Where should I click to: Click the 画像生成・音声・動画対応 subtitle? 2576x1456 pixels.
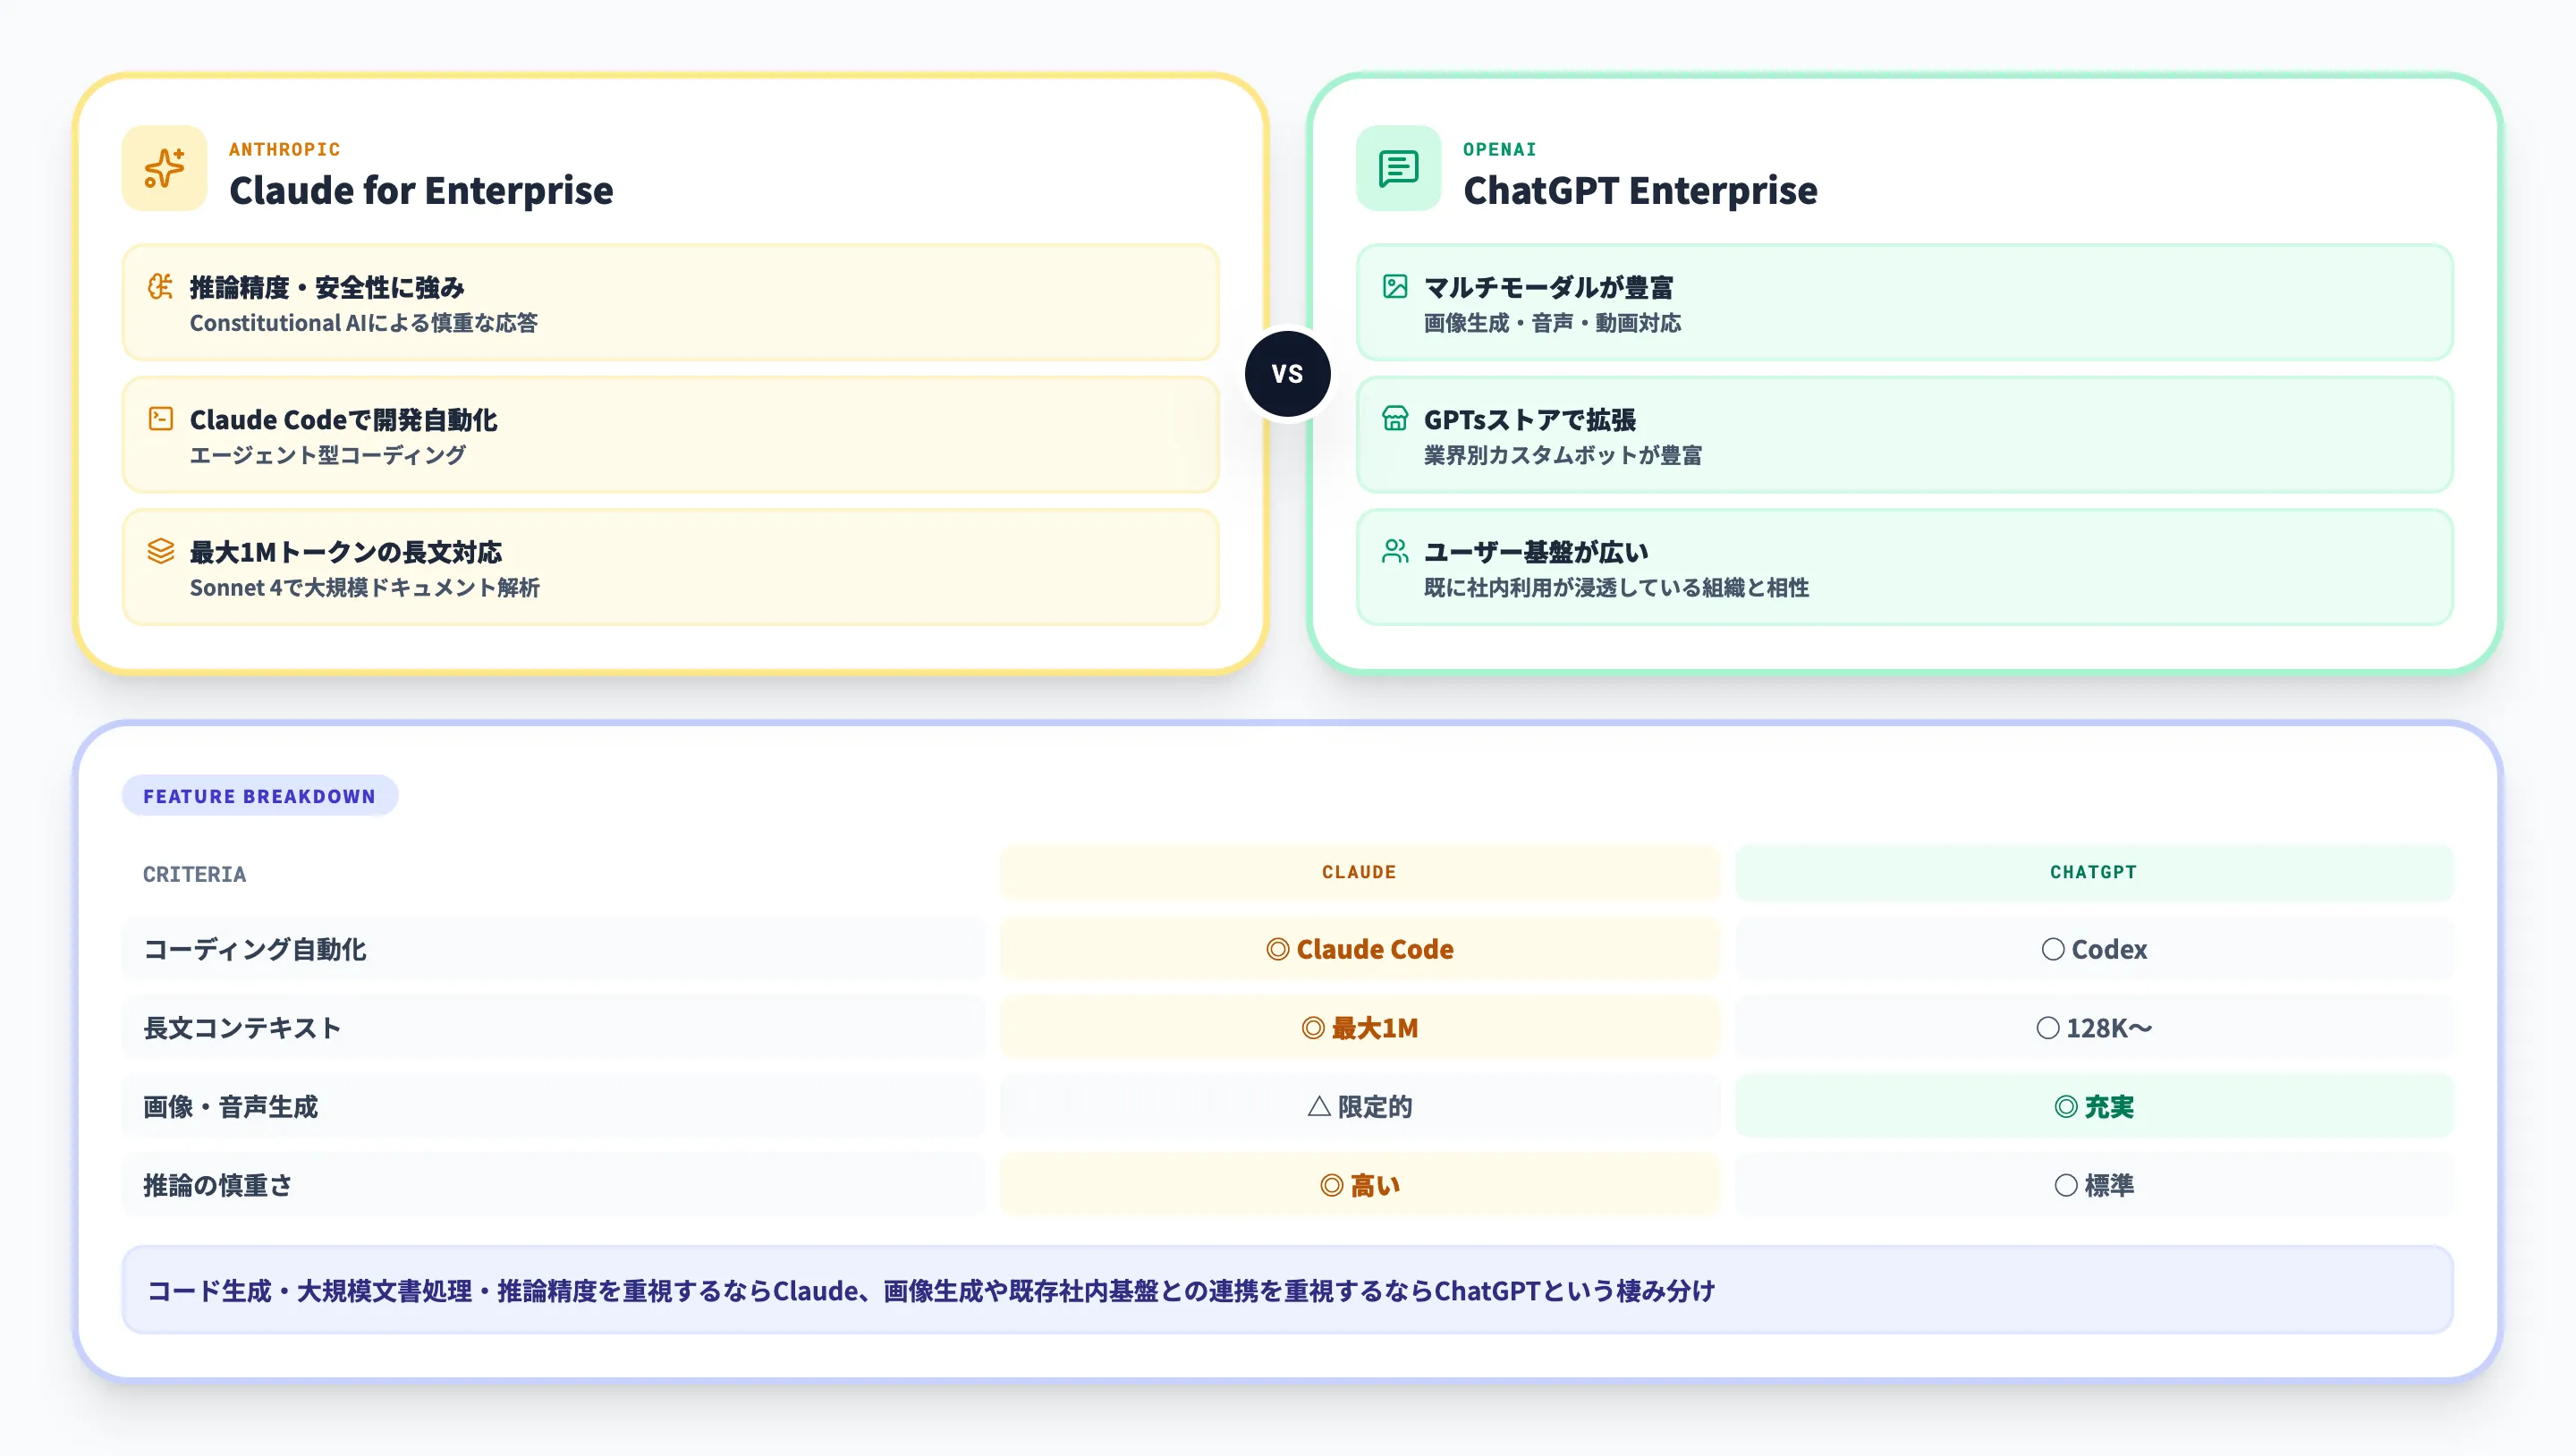point(1553,323)
